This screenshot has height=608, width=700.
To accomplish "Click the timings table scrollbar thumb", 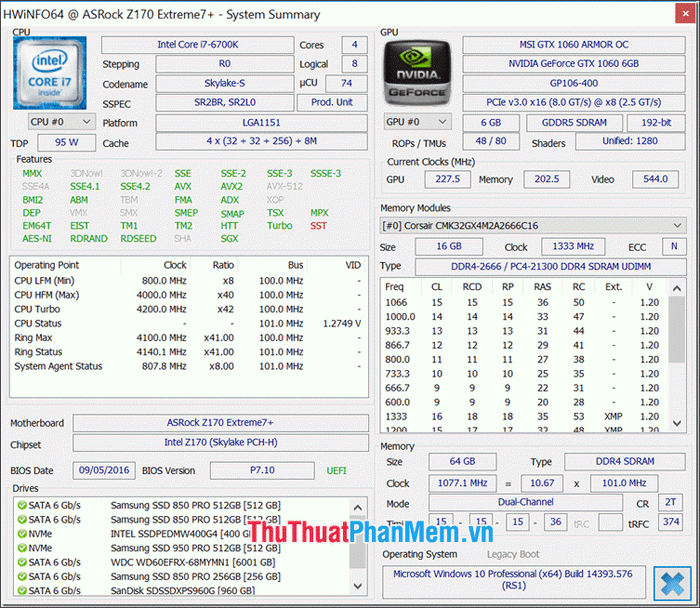I will tap(677, 329).
